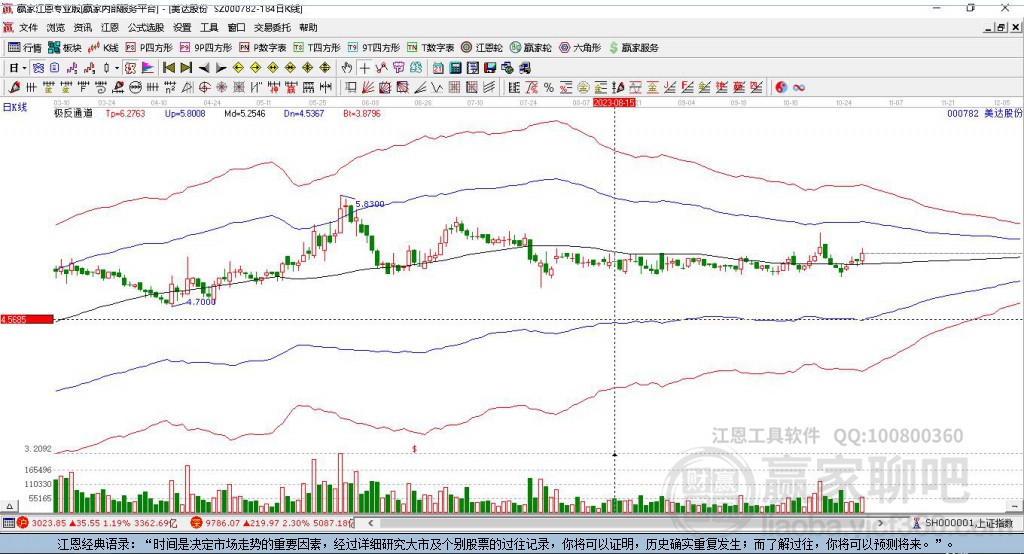The width and height of the screenshot is (1024, 554).
Task: Select the zigzag wave line tool
Action: coord(436,87)
